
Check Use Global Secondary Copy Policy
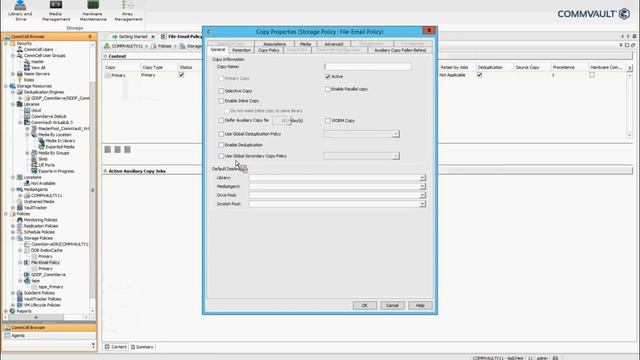[x=221, y=156]
